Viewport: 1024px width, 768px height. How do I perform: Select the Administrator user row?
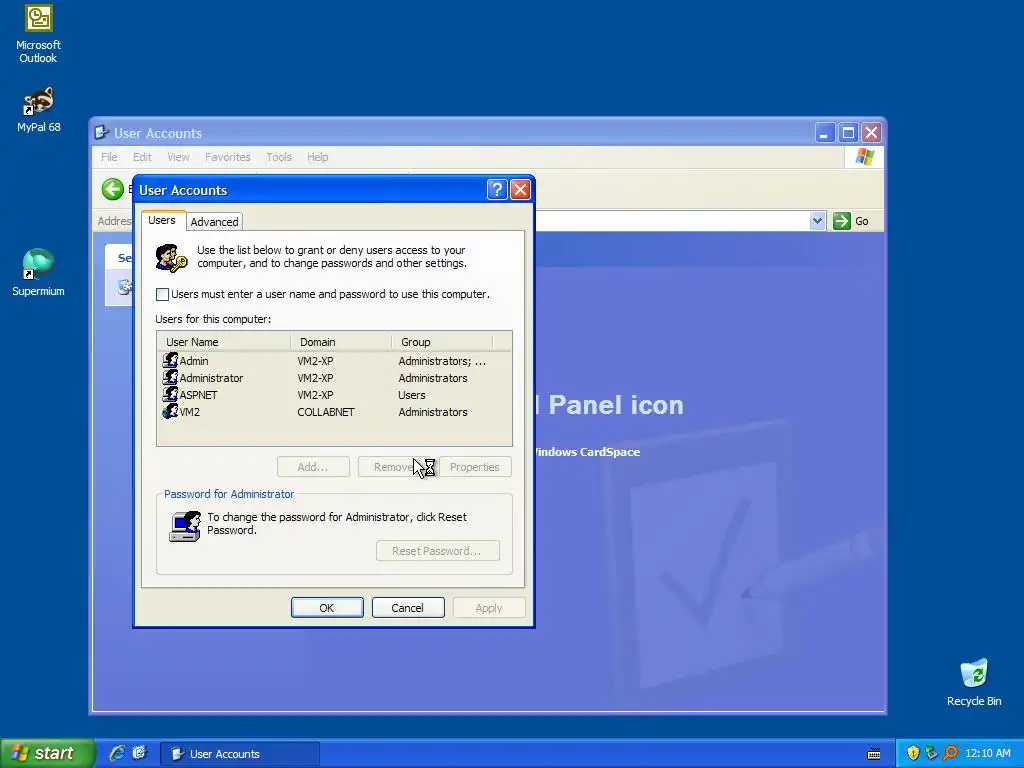(334, 378)
